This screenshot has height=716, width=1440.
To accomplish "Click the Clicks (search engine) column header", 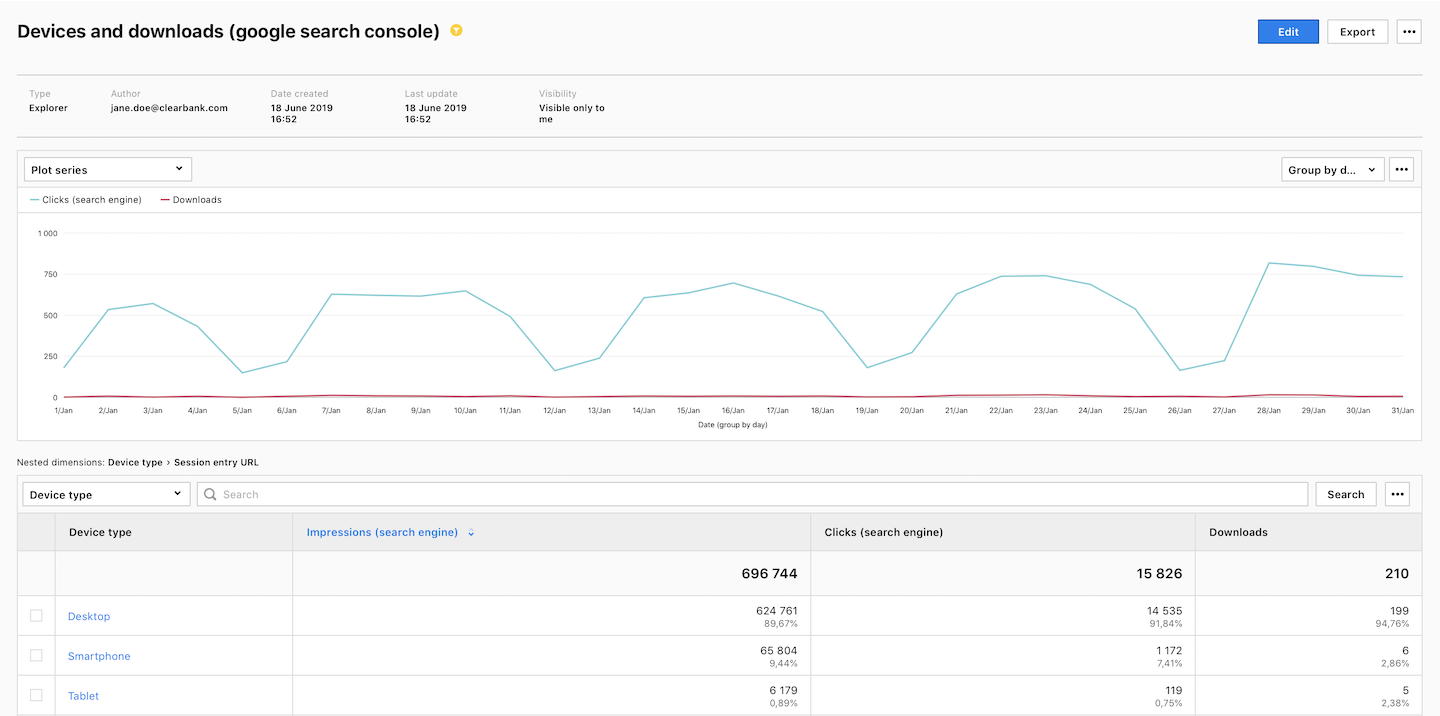I will (x=884, y=532).
